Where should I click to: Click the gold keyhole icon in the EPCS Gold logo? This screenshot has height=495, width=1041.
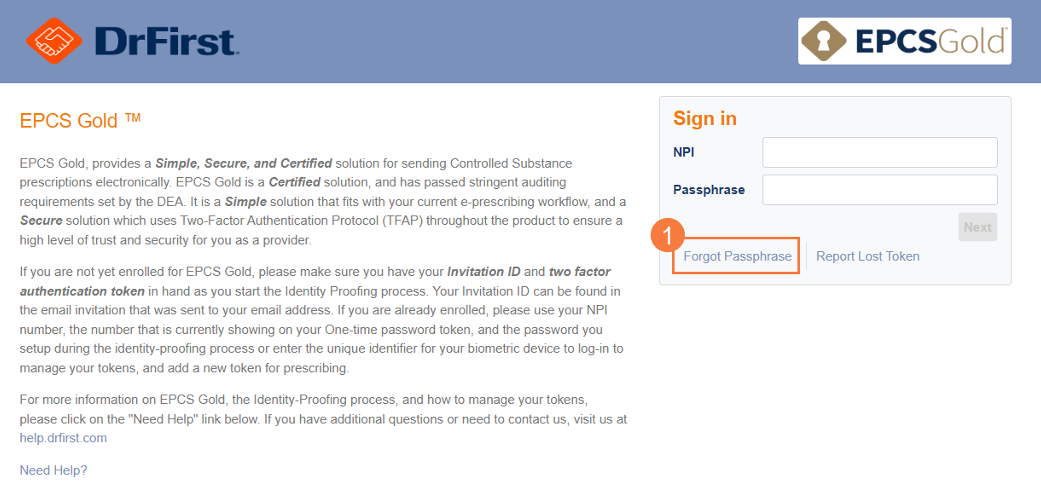824,41
